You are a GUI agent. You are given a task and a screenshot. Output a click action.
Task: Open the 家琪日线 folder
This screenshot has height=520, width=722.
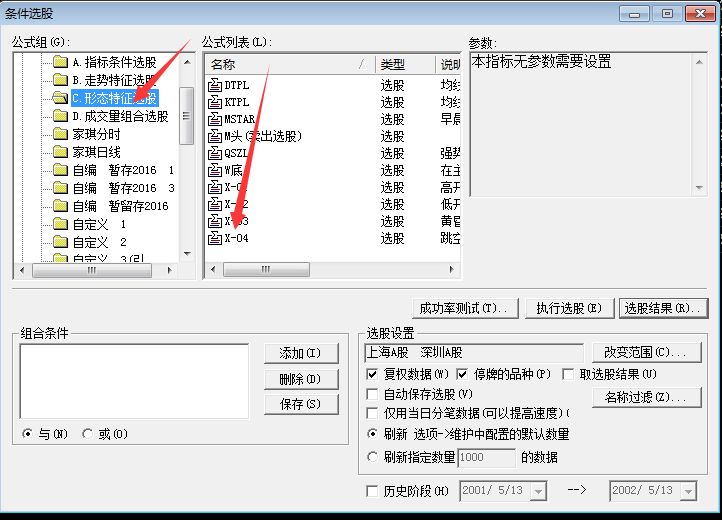(x=96, y=152)
